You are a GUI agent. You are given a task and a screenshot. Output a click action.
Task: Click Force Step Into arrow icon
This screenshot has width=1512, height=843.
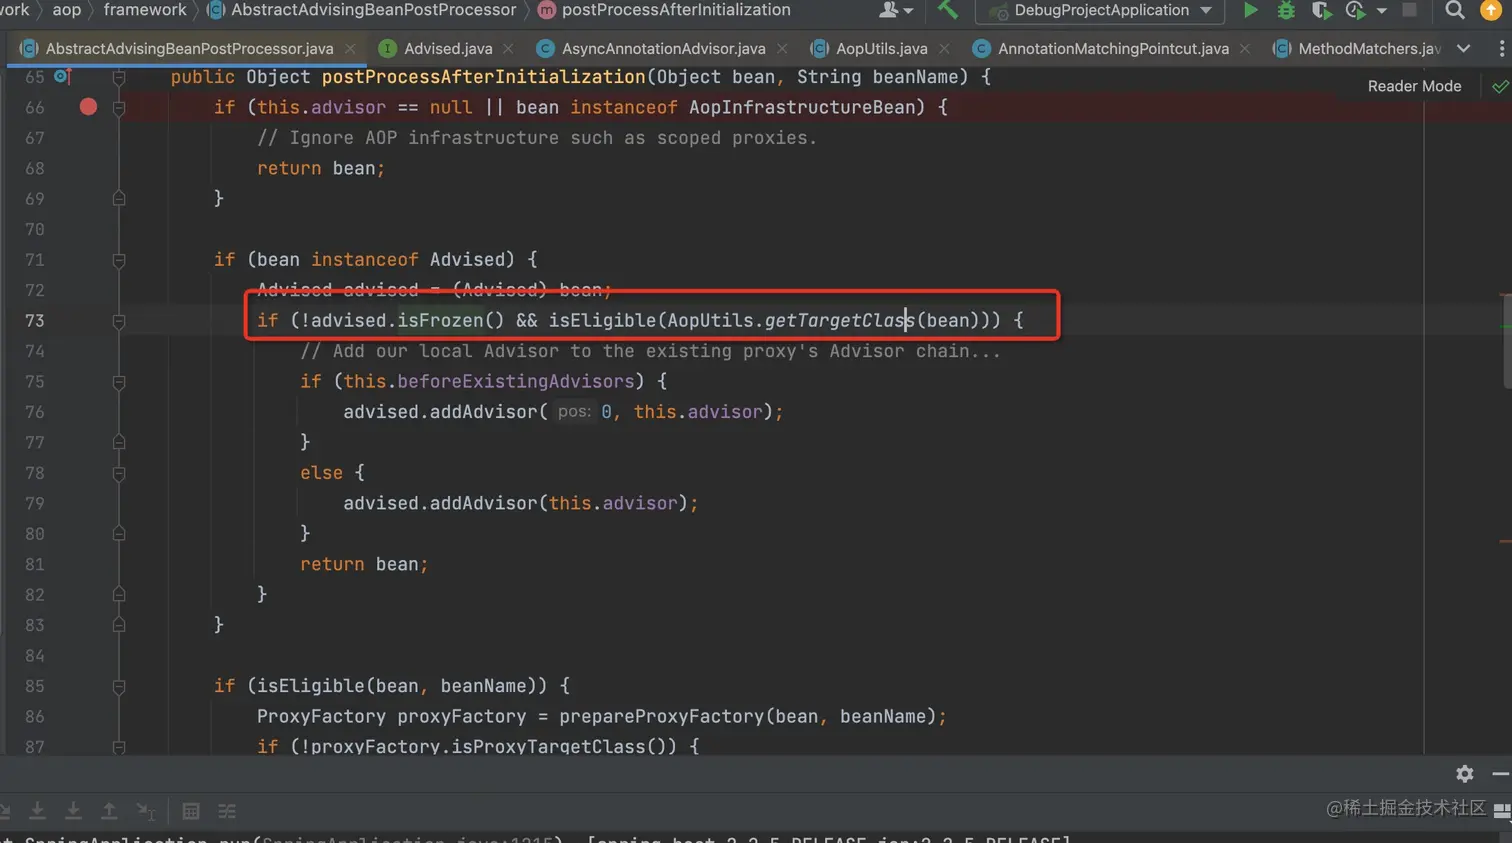[73, 811]
